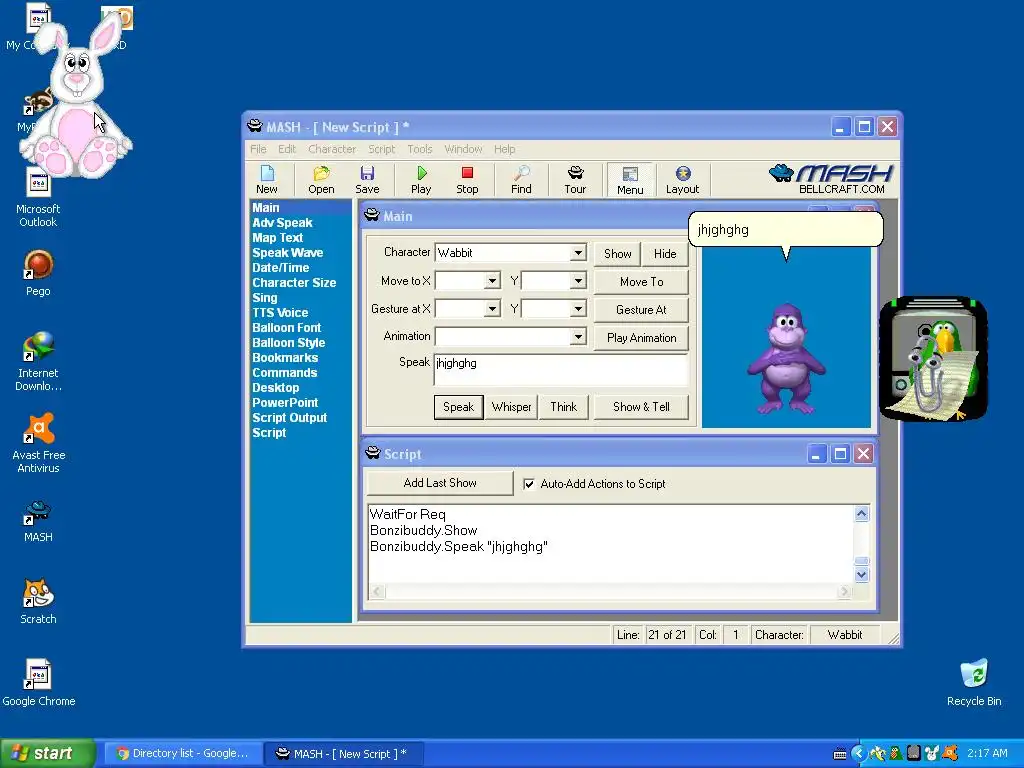
Task: Click the Whisper button
Action: [x=511, y=407]
